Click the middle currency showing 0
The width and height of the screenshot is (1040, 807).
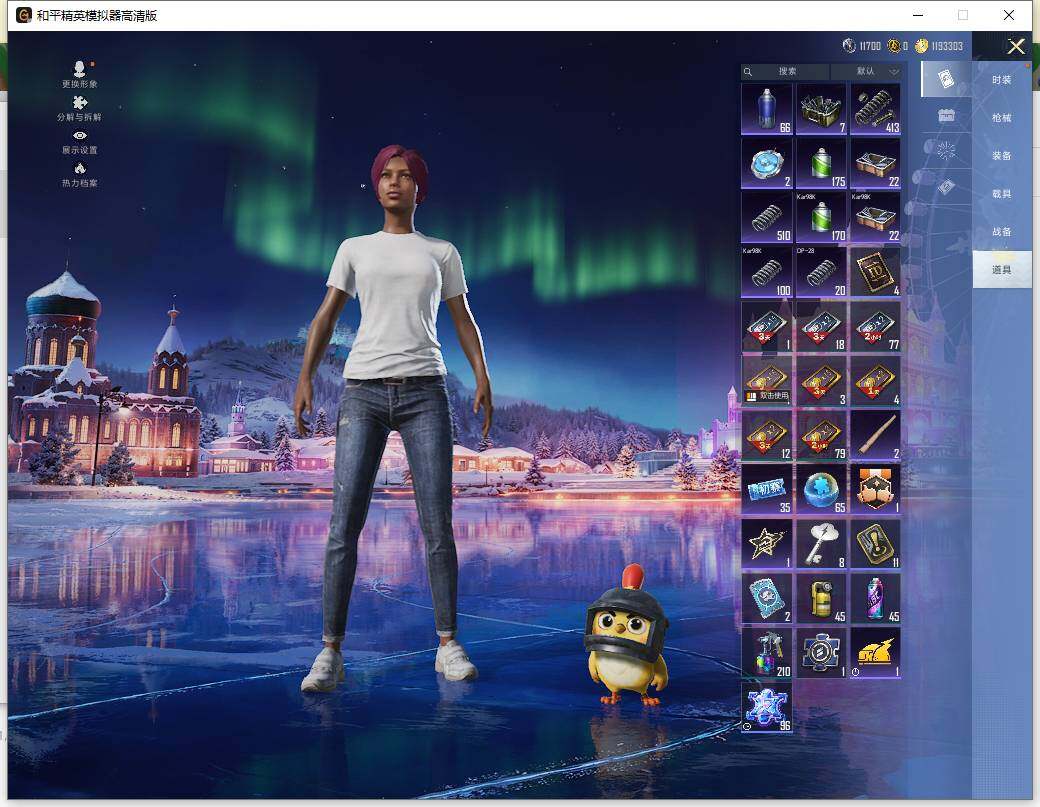[x=898, y=46]
